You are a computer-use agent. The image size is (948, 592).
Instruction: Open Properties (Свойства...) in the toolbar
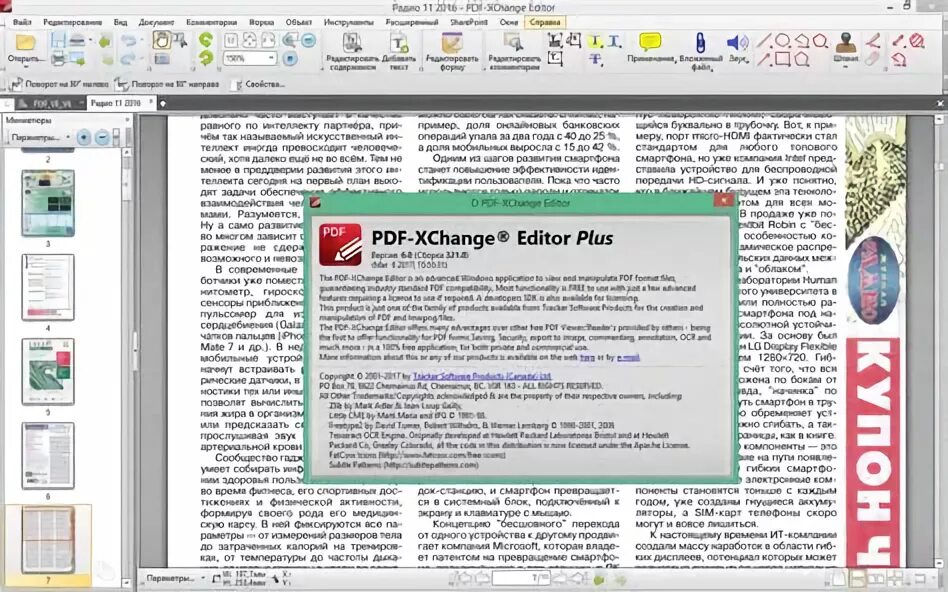(257, 84)
